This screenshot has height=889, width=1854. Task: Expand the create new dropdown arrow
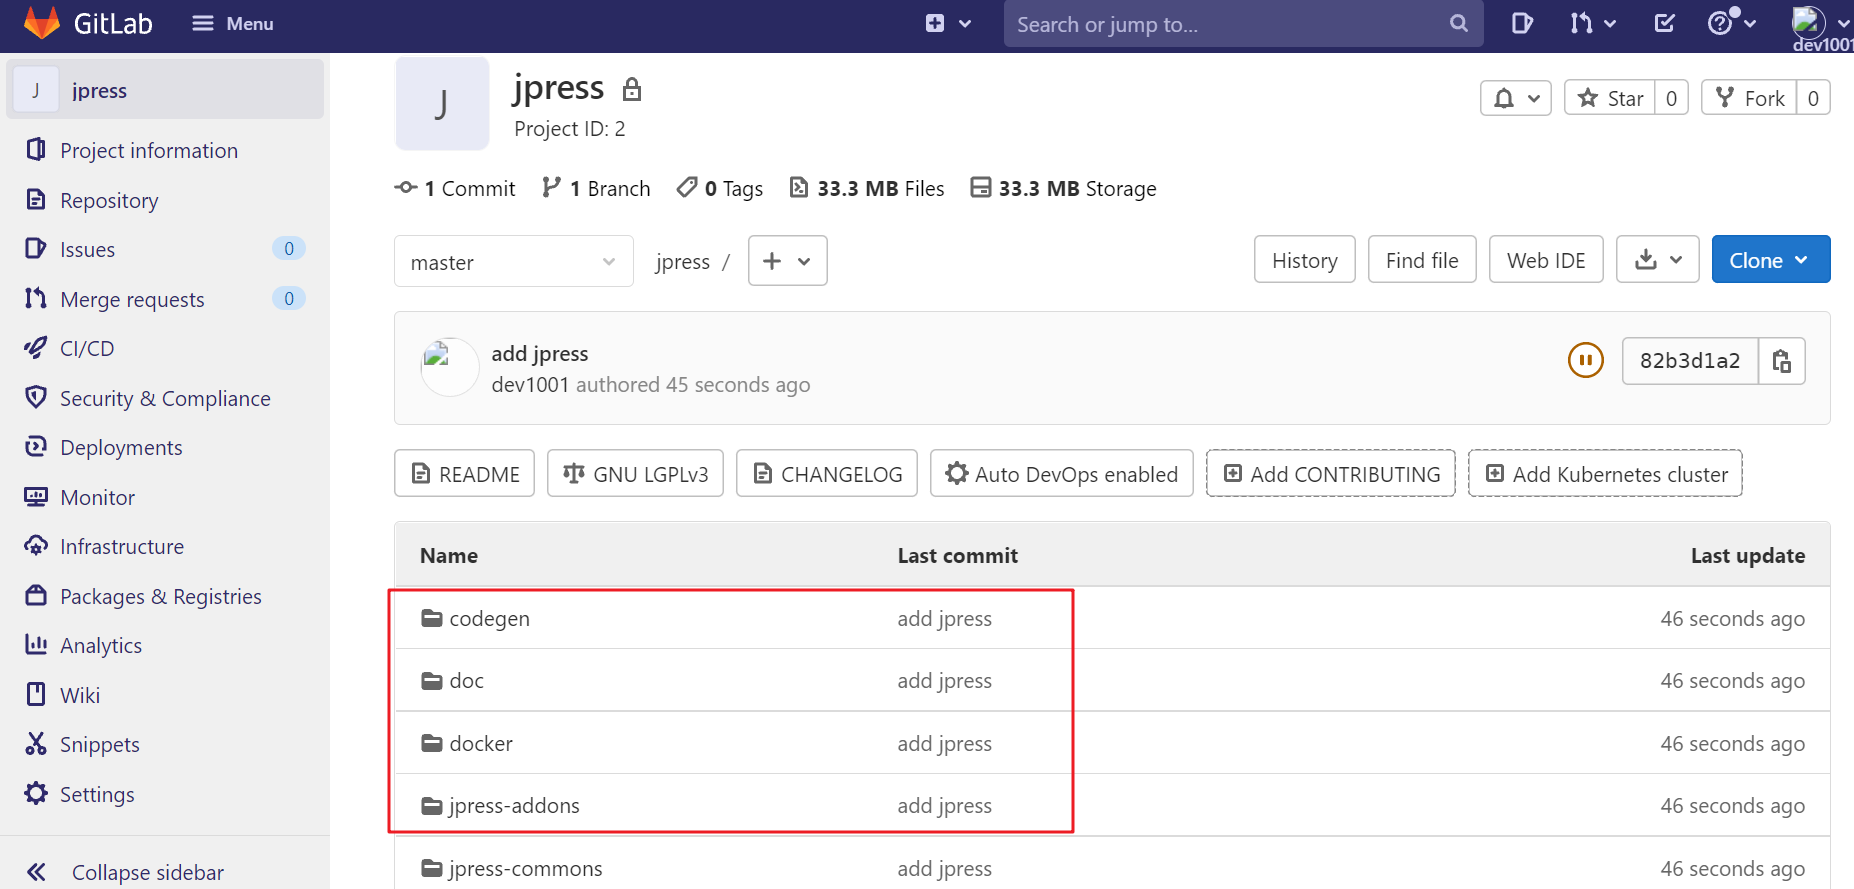965,24
